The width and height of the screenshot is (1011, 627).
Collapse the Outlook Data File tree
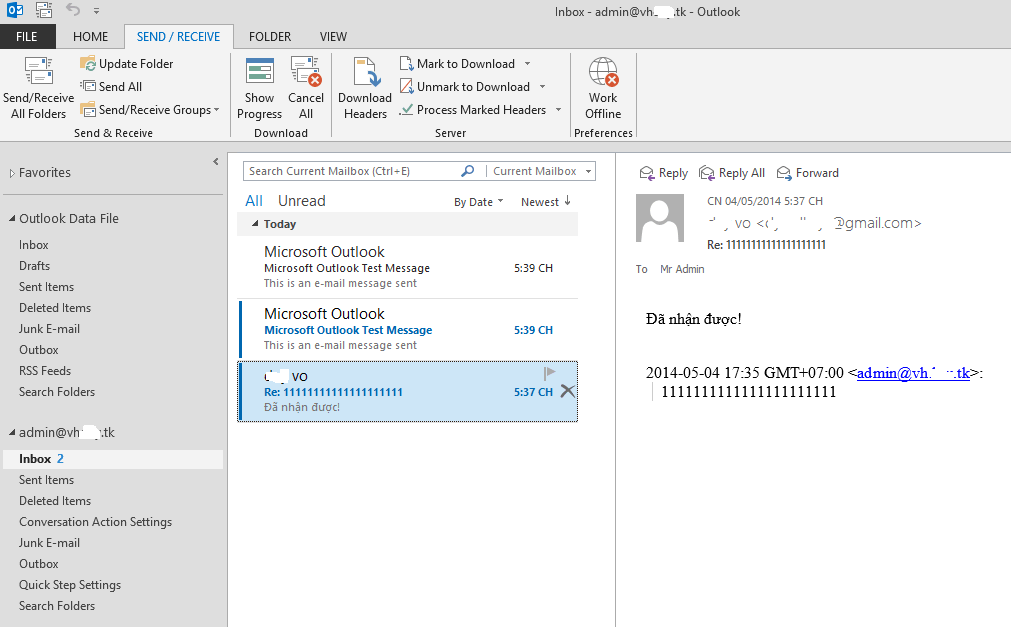pos(12,219)
